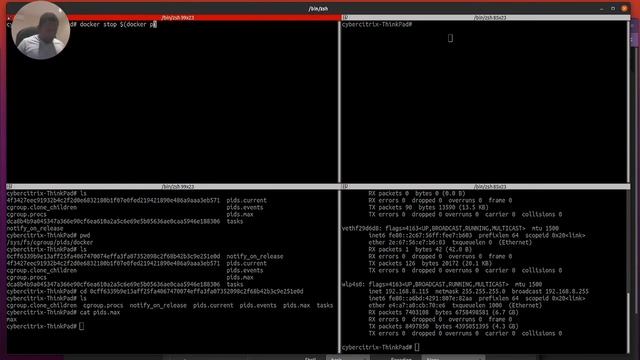Click the 'cd 0cff6339b9e13...' command line

[x=155, y=291]
